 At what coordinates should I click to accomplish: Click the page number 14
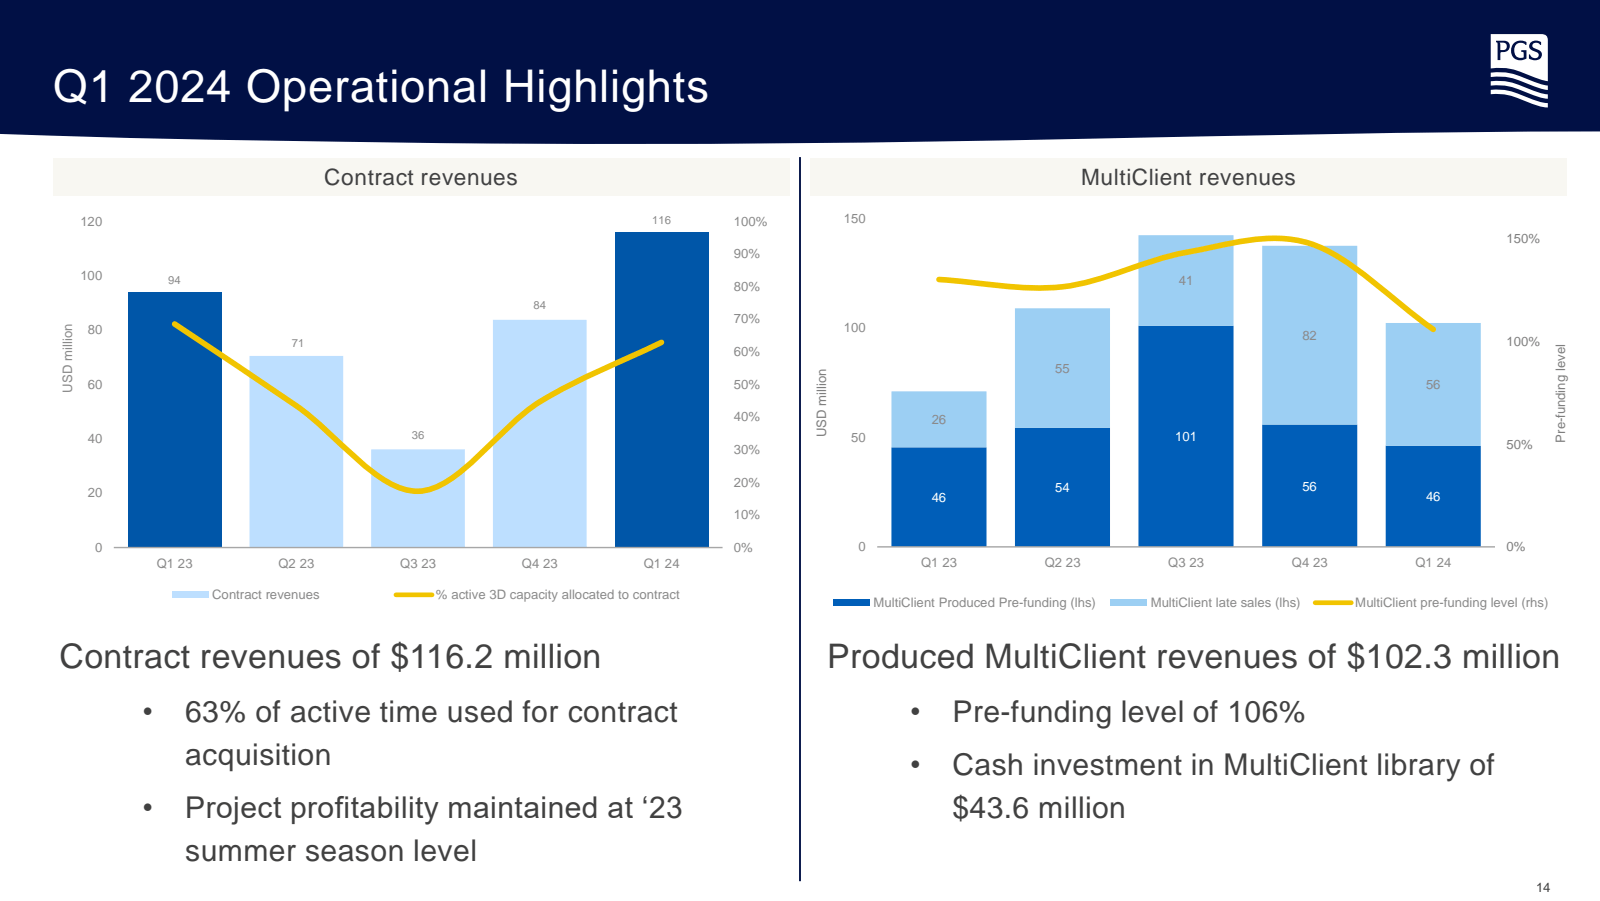pyautogui.click(x=1543, y=888)
